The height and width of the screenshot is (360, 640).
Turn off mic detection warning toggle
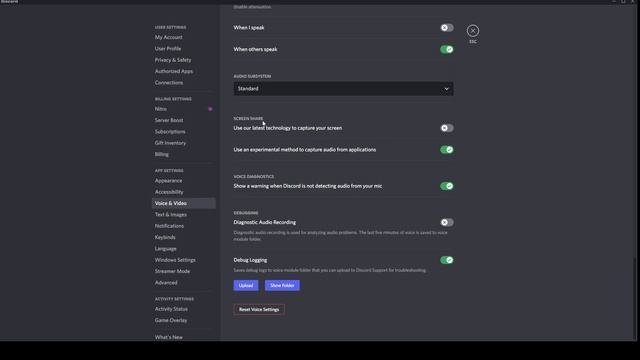(x=447, y=186)
